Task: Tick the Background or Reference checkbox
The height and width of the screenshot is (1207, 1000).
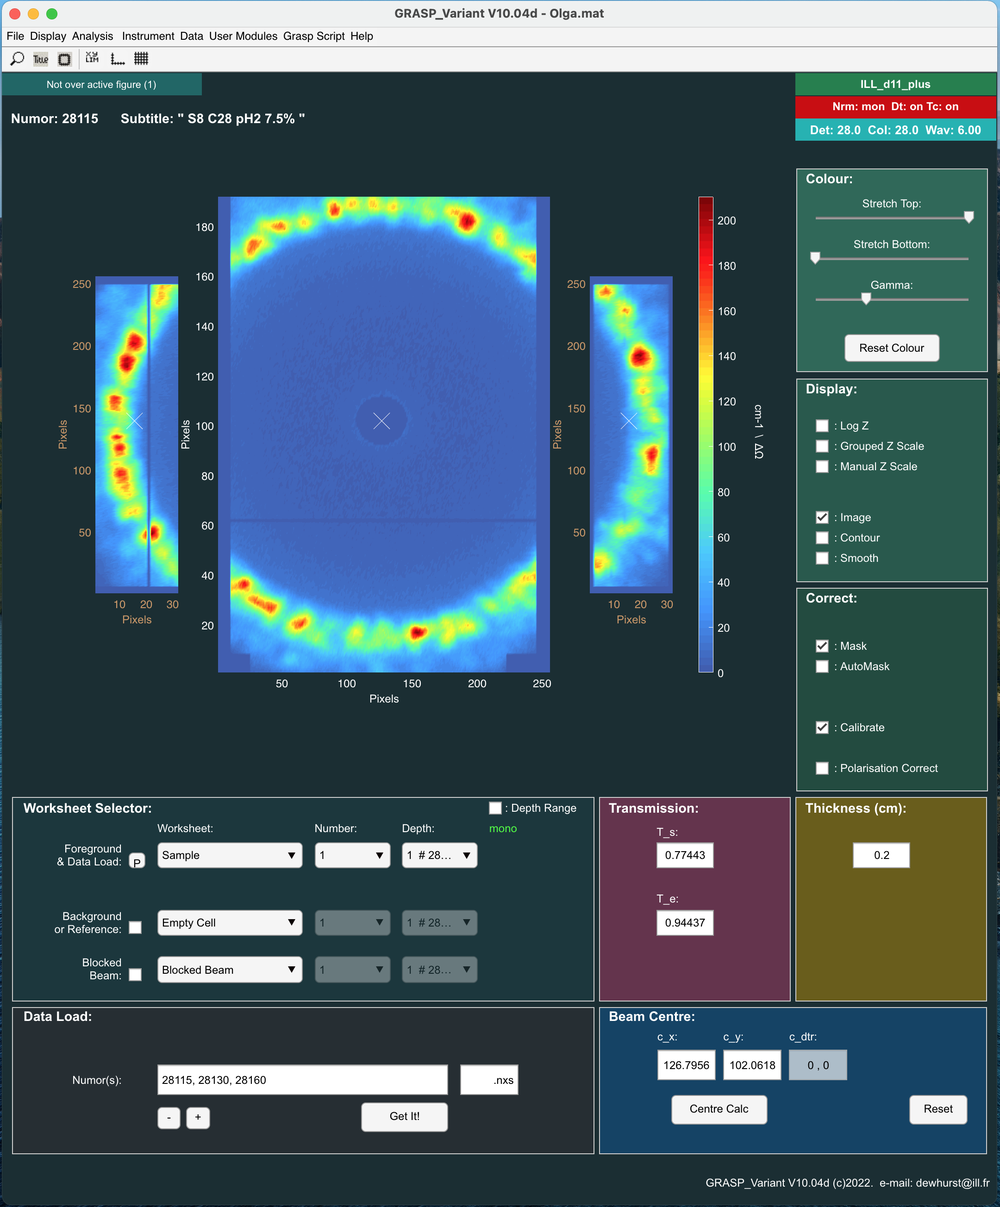Action: (x=135, y=928)
